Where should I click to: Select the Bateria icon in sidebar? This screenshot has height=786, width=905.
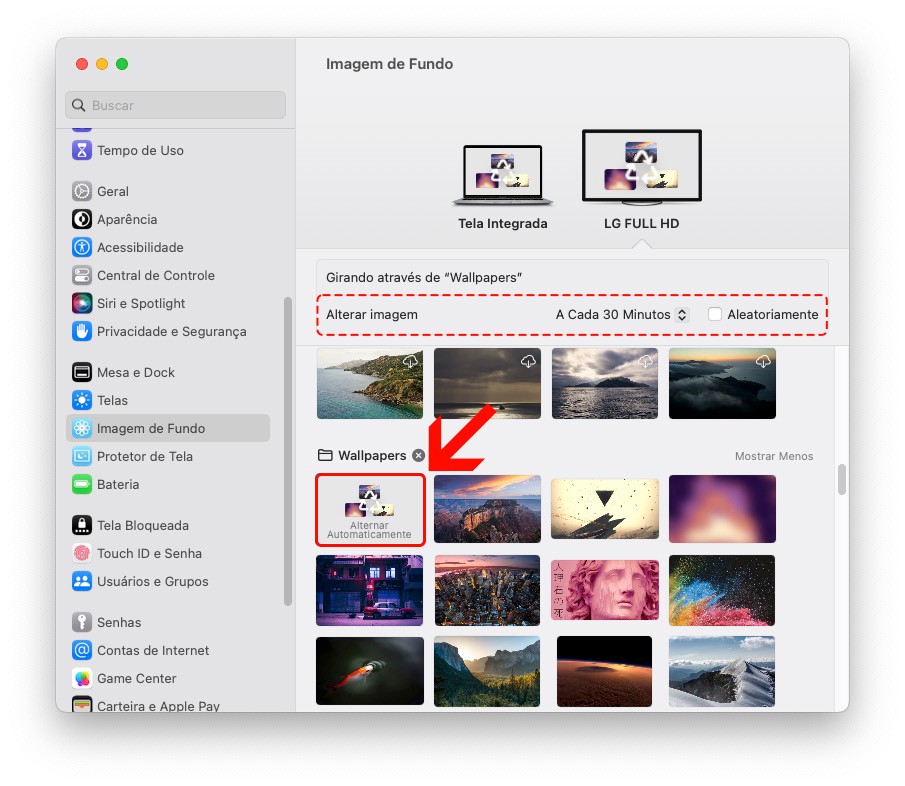(82, 485)
